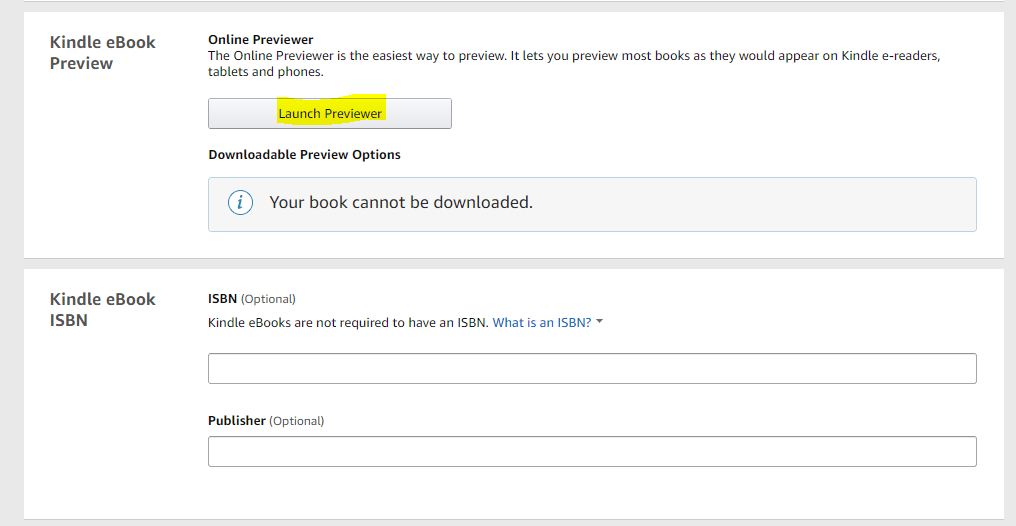Click the bold 'Publisher' field label

237,421
